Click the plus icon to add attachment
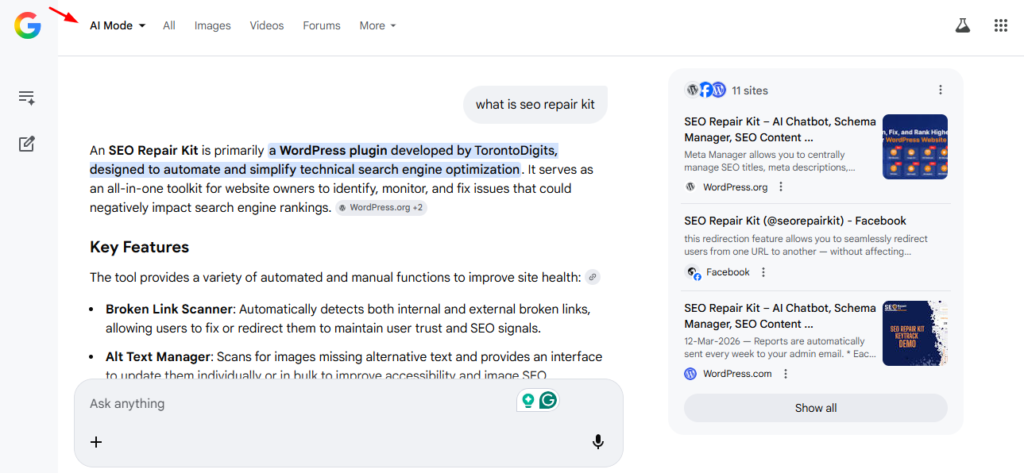This screenshot has width=1024, height=473. (x=96, y=442)
